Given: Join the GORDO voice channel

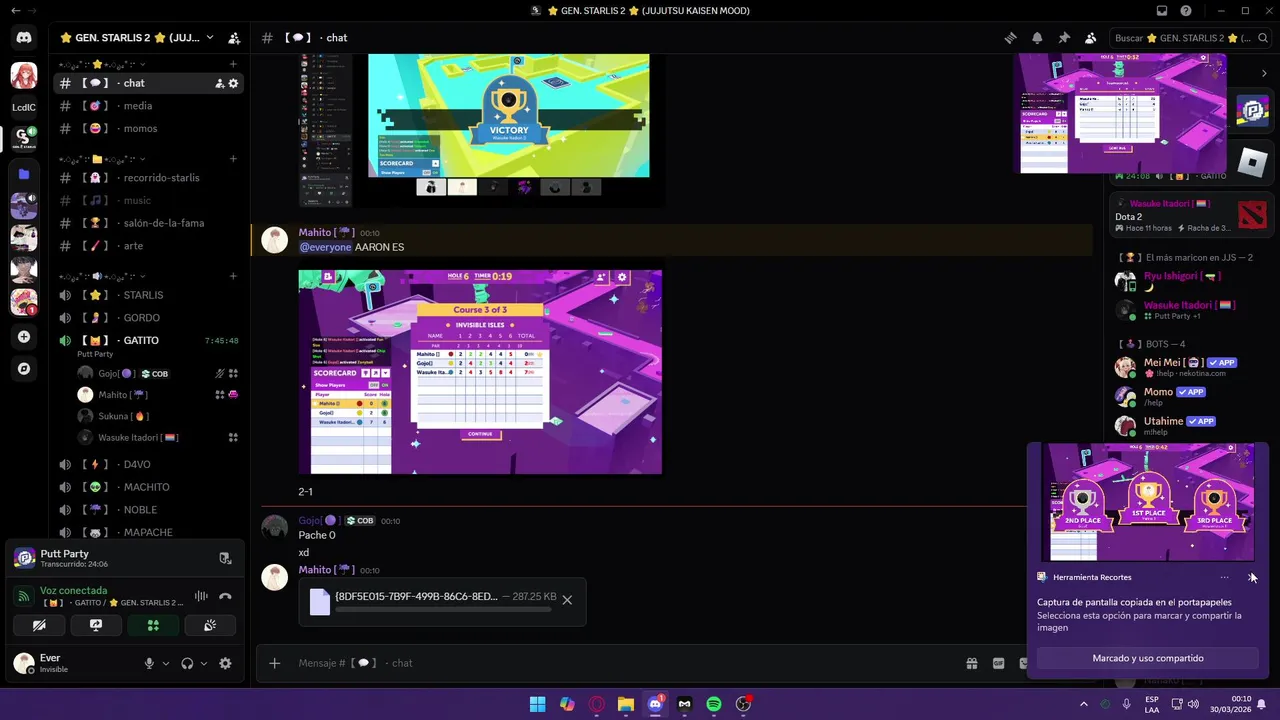Looking at the screenshot, I should [x=147, y=318].
